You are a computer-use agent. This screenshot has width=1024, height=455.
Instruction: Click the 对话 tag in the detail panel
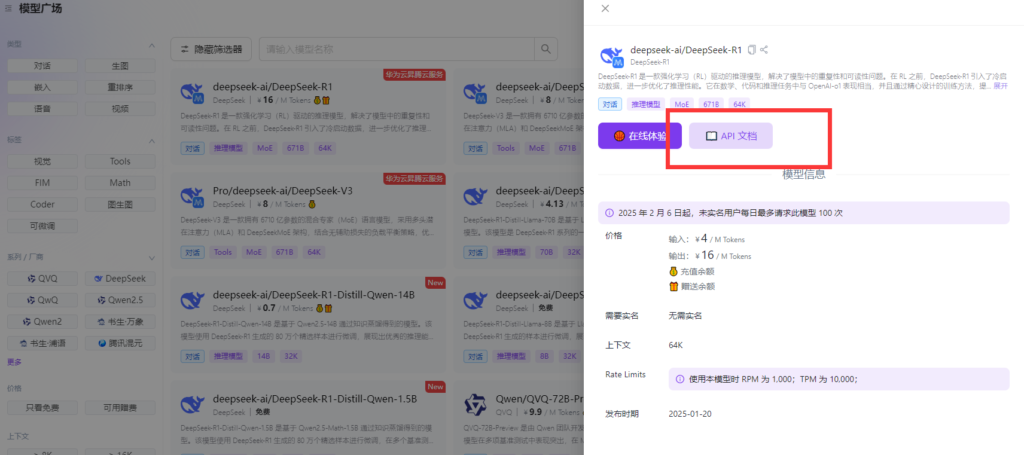click(610, 104)
